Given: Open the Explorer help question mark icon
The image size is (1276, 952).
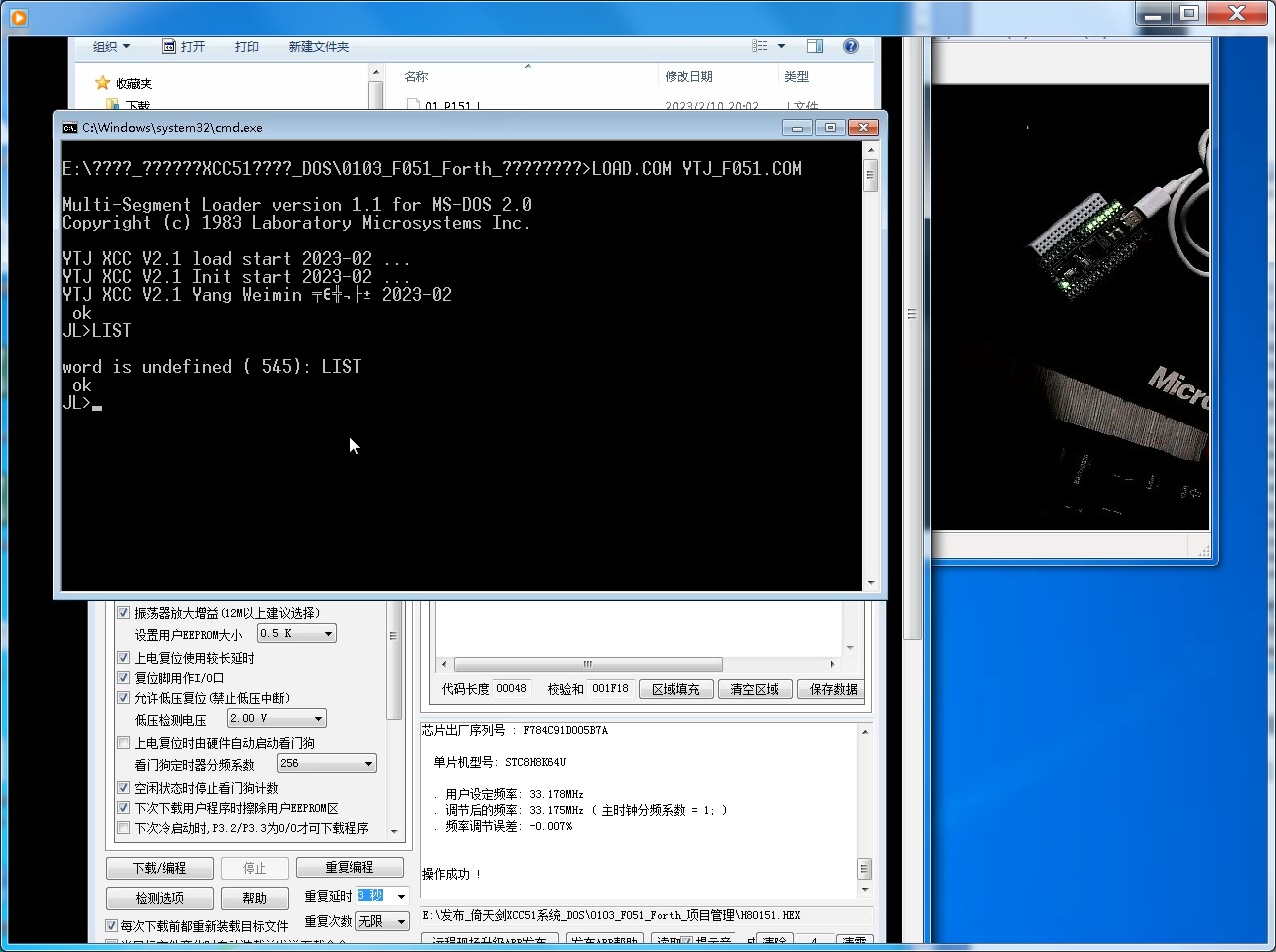Looking at the screenshot, I should coord(851,46).
